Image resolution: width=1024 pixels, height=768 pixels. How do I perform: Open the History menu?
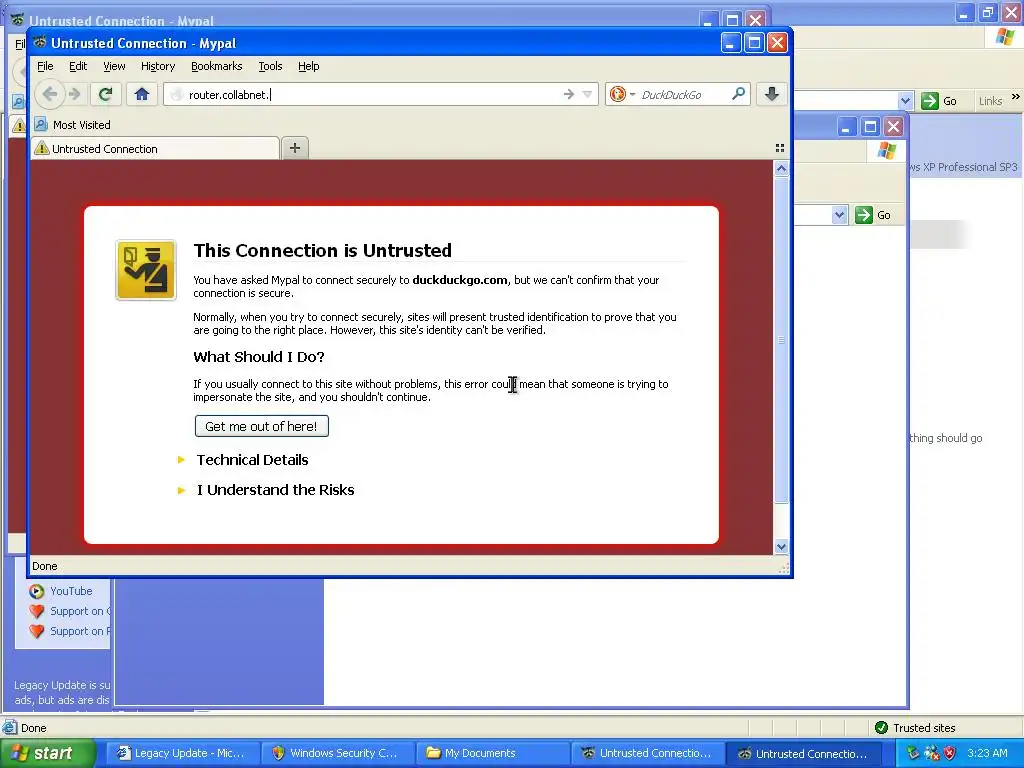tap(158, 66)
